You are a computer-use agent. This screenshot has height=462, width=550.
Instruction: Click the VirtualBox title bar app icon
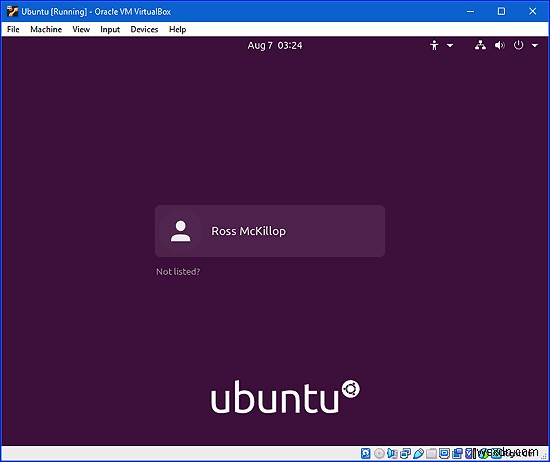[x=12, y=11]
